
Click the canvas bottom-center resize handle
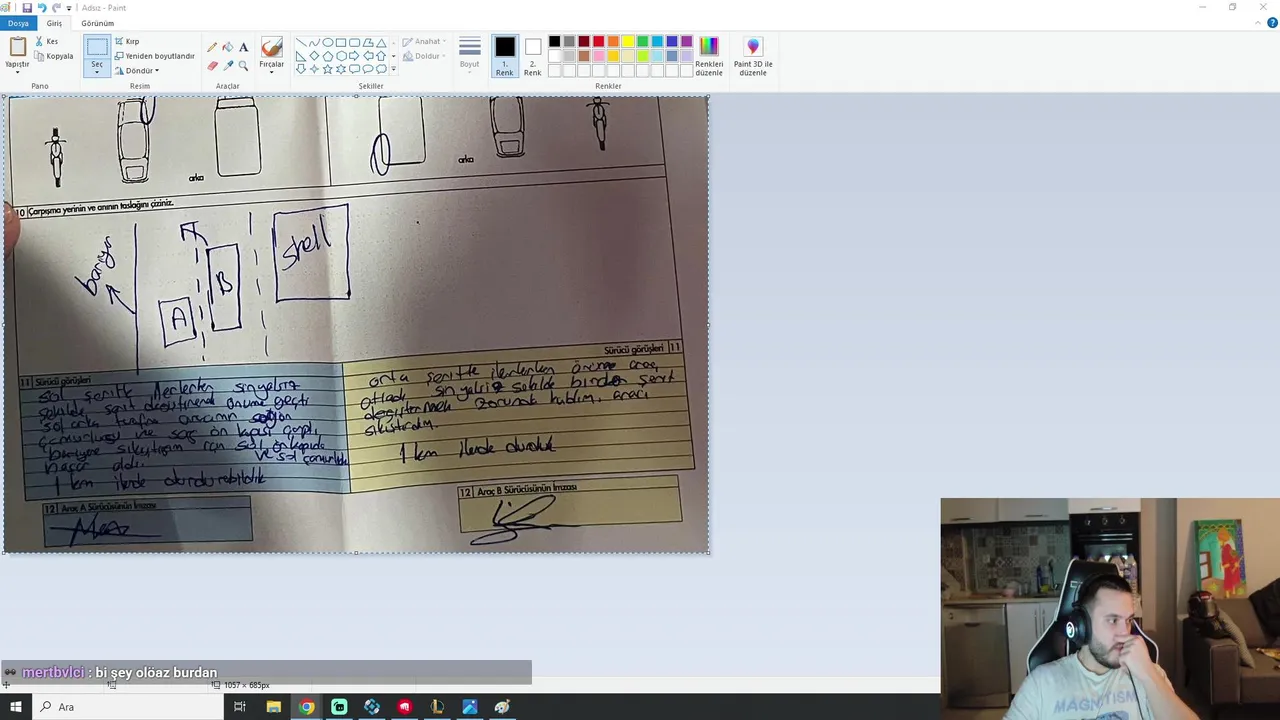coord(356,552)
